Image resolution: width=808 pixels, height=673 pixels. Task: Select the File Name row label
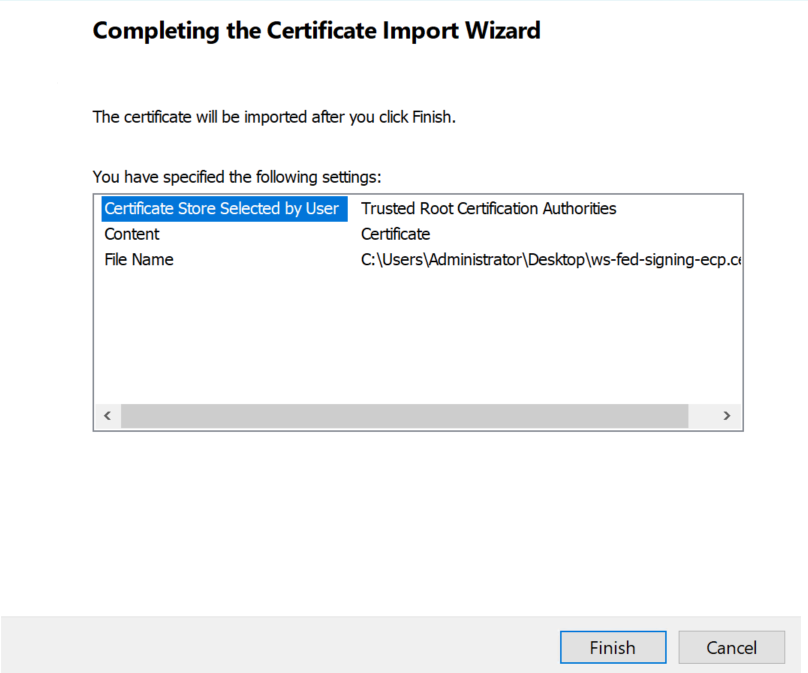(x=139, y=260)
